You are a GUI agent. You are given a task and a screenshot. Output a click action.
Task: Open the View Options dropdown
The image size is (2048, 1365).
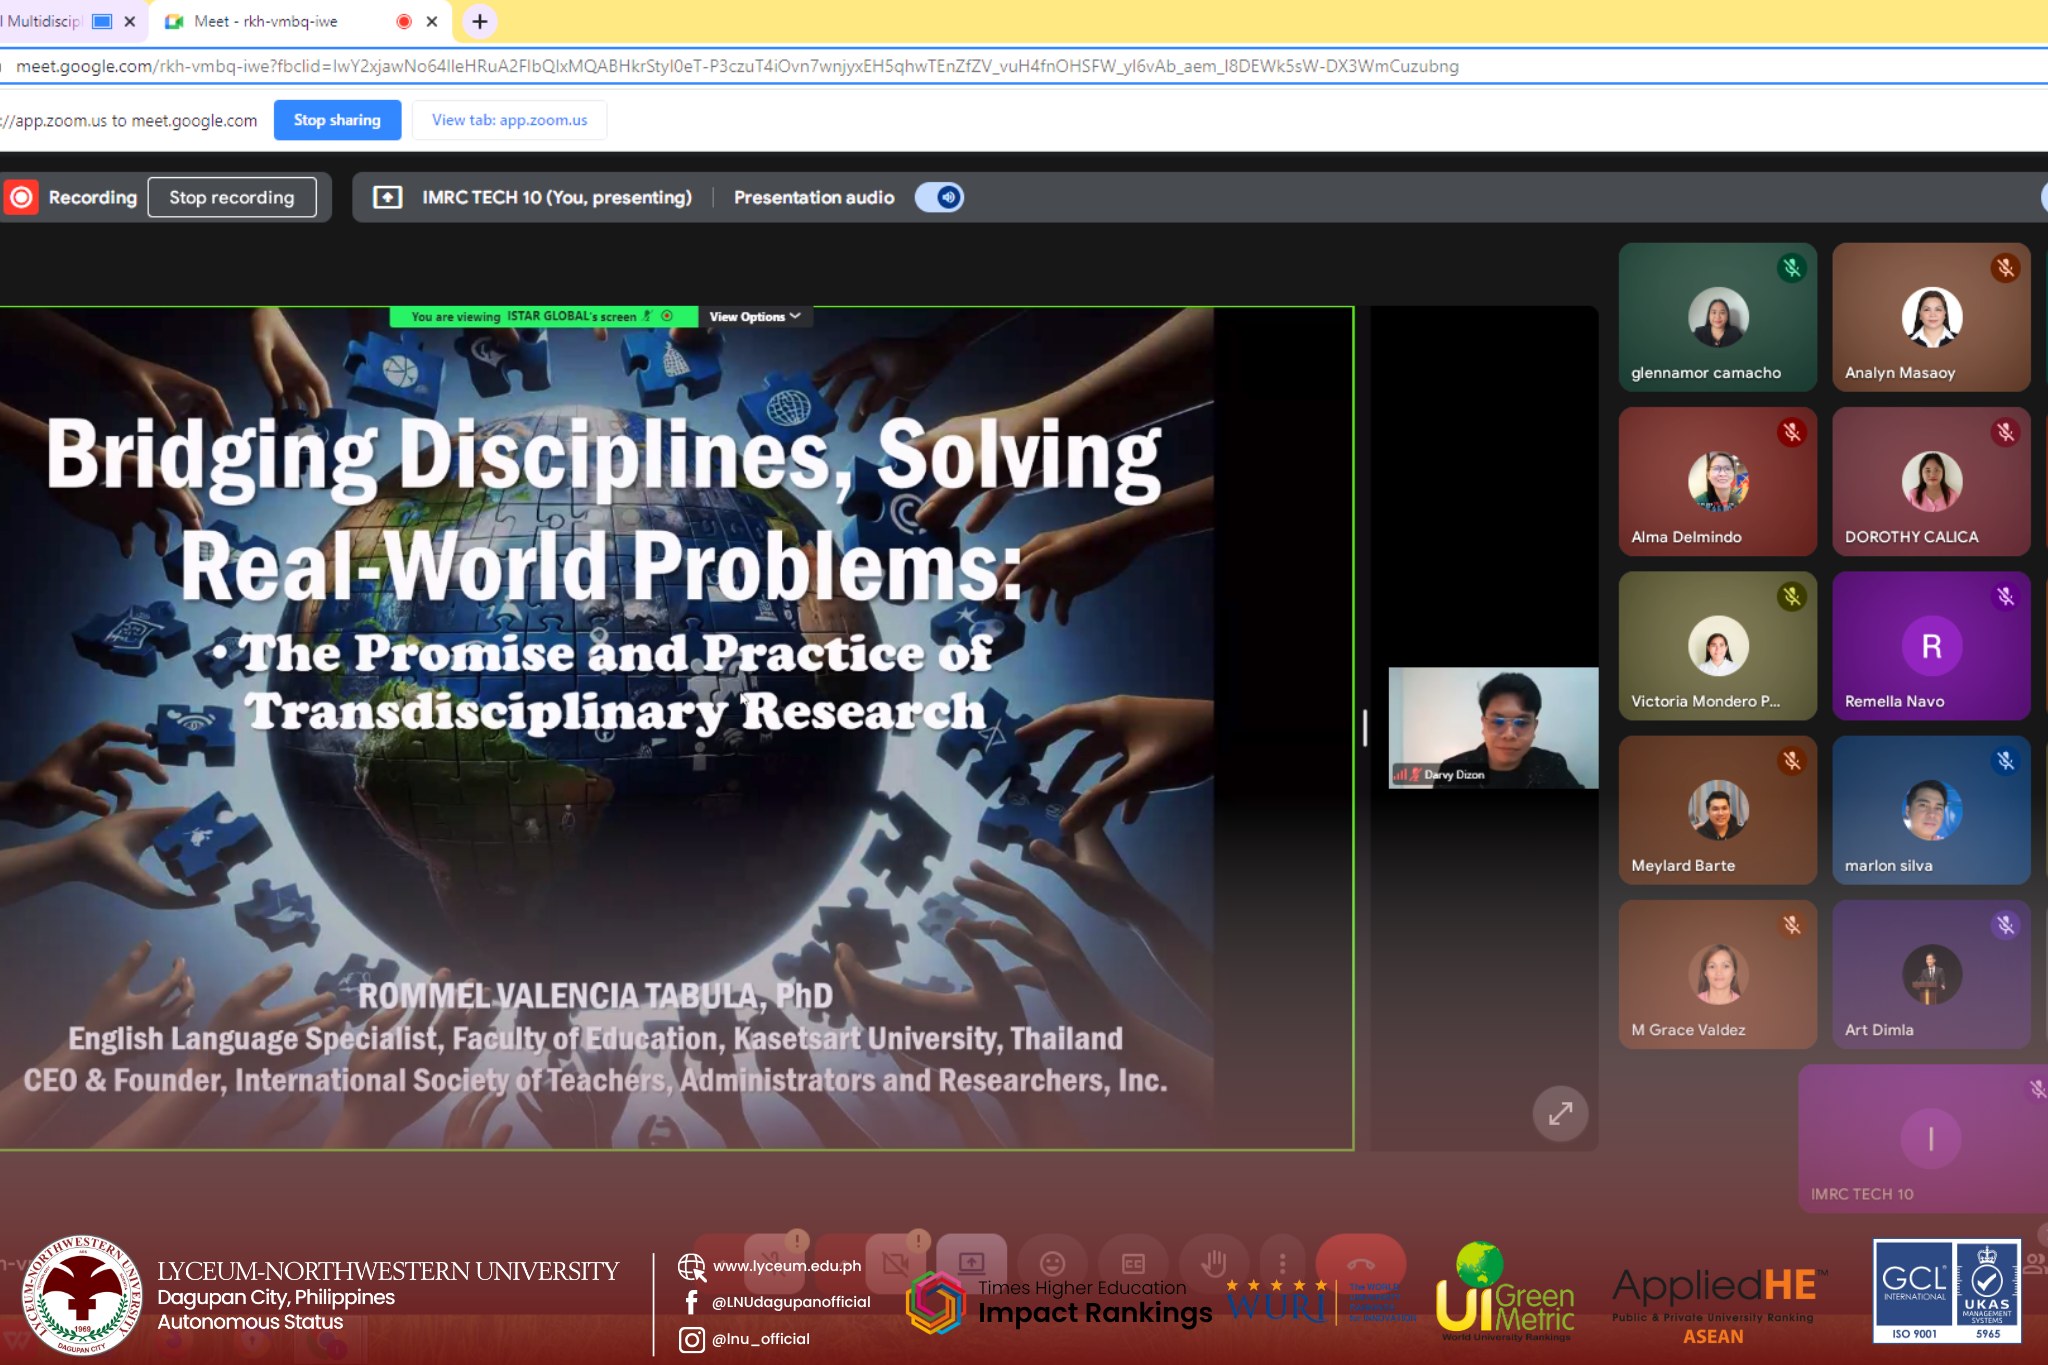coord(755,317)
